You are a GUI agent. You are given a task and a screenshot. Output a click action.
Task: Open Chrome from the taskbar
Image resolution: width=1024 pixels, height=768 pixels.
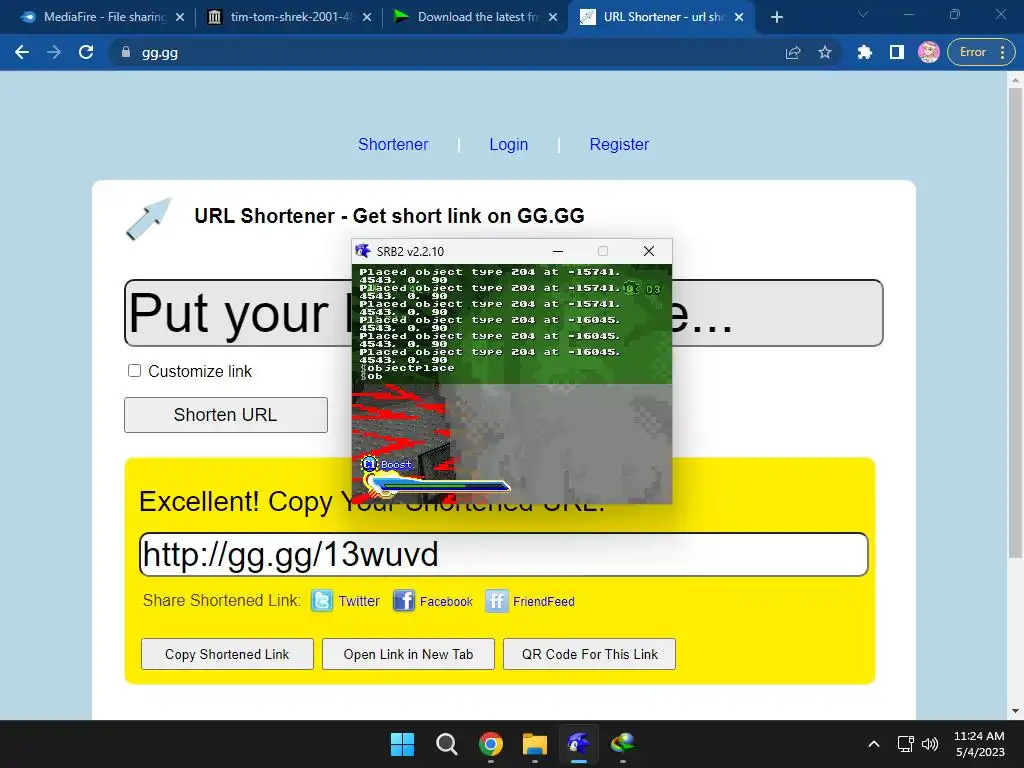point(490,744)
